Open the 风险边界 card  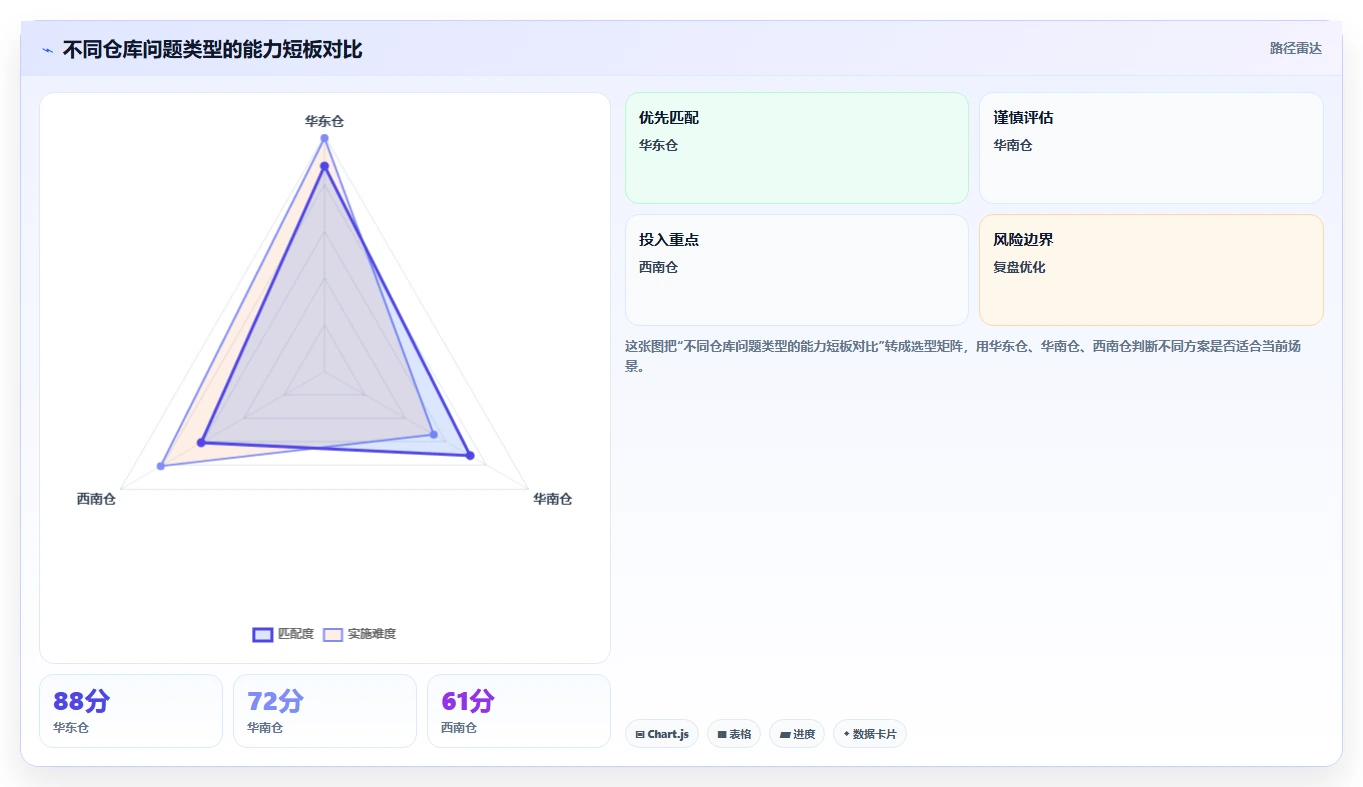tap(1151, 270)
